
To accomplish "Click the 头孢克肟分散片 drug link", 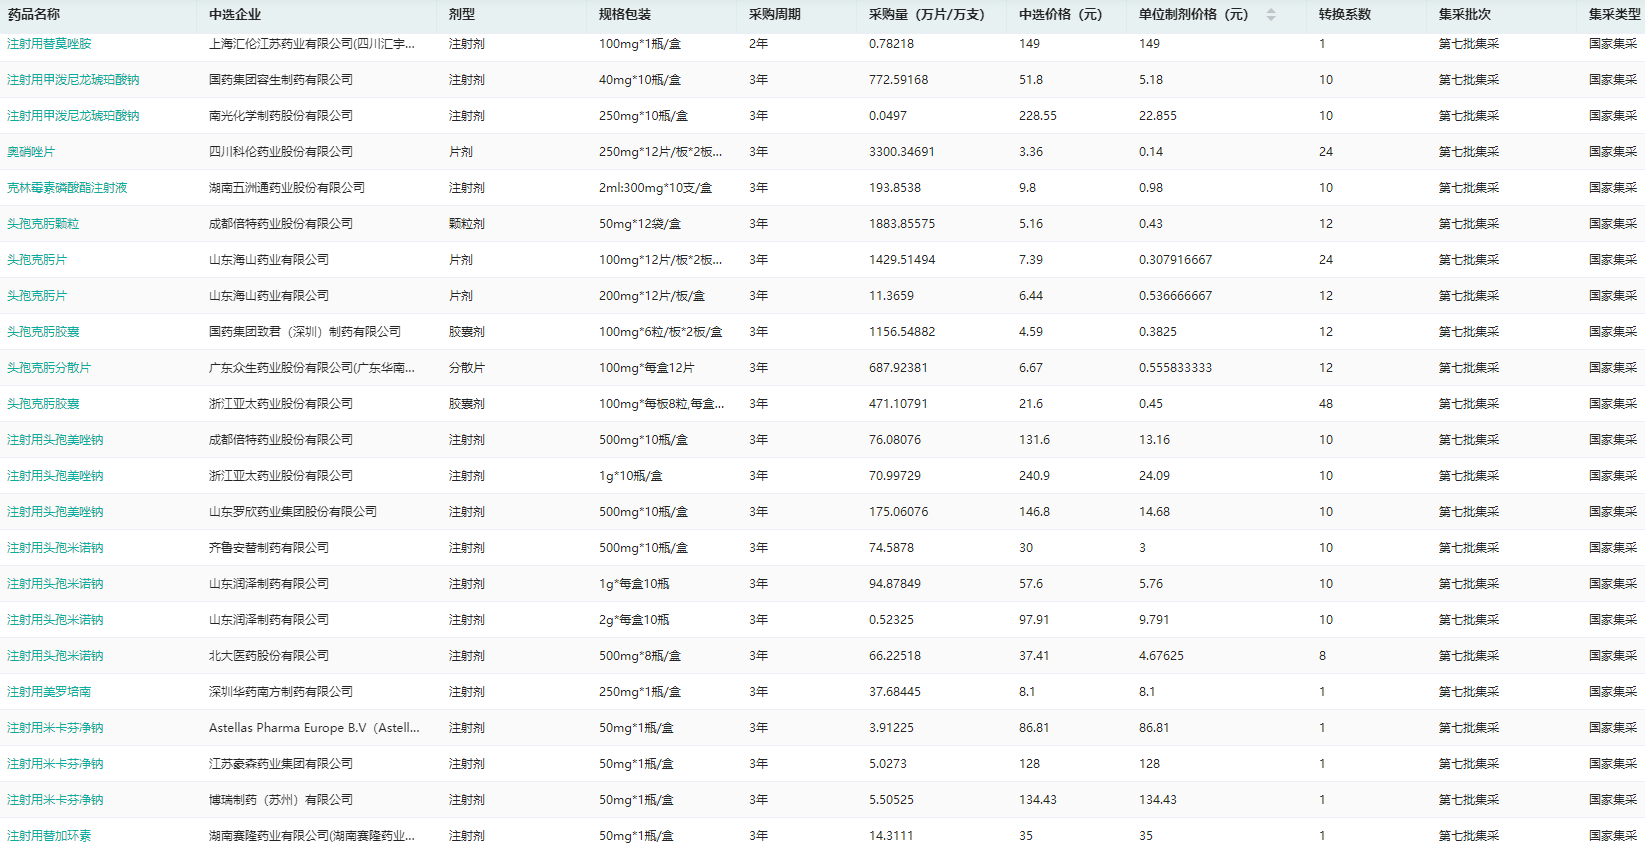I will click(49, 368).
